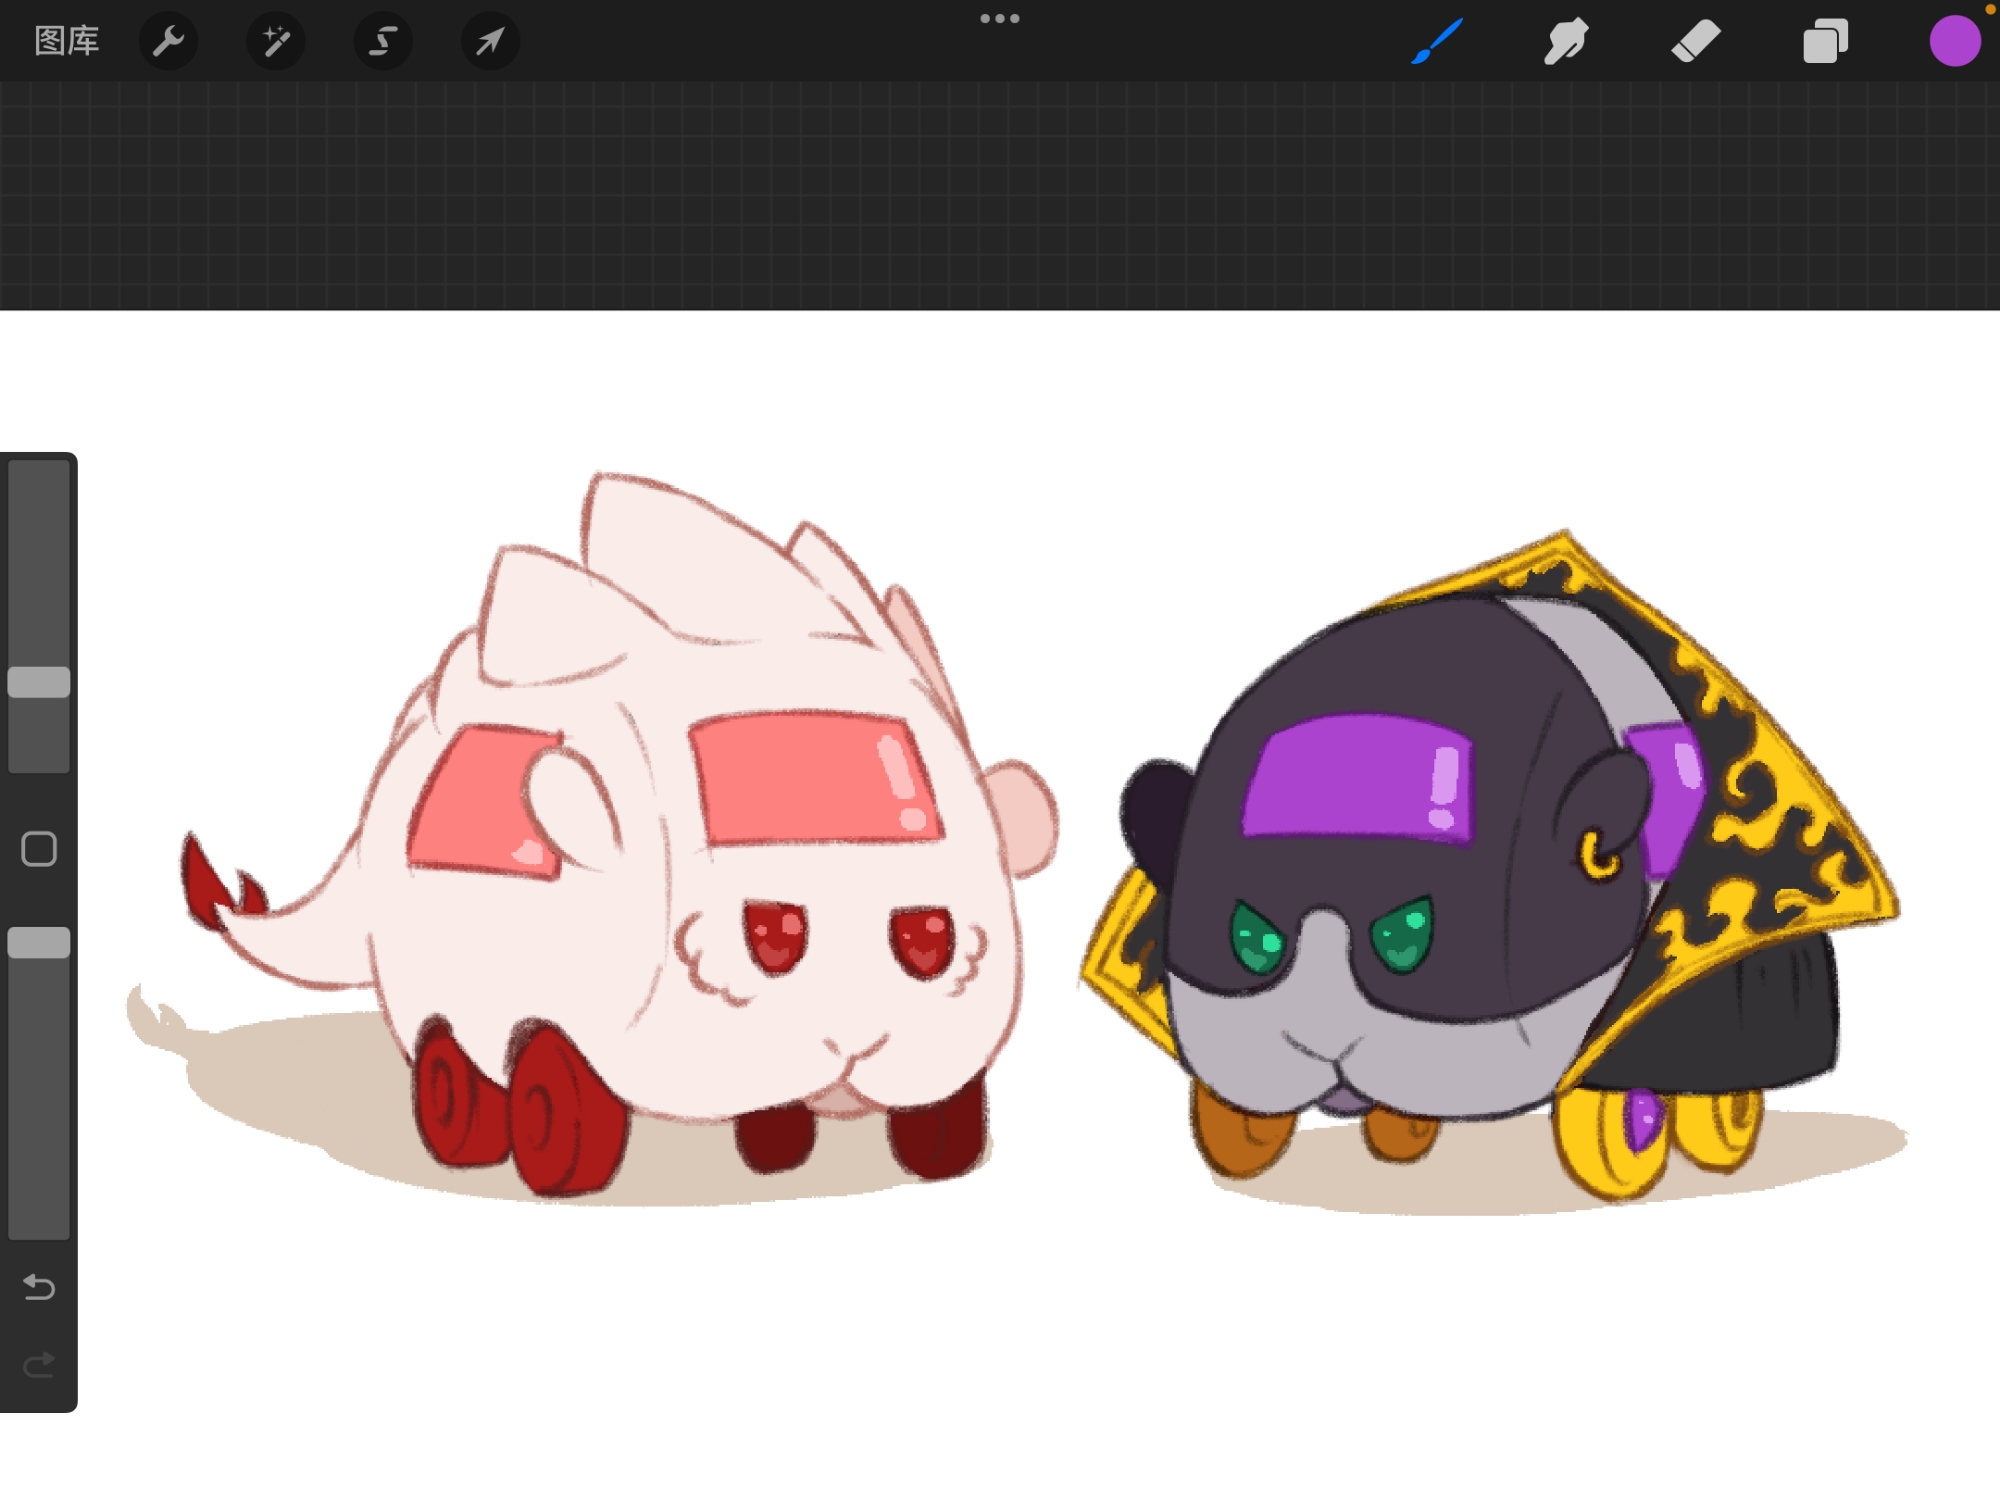Screen dimensions: 2000x1500
Task: Click the brush opacity slider handle
Action: tap(39, 943)
